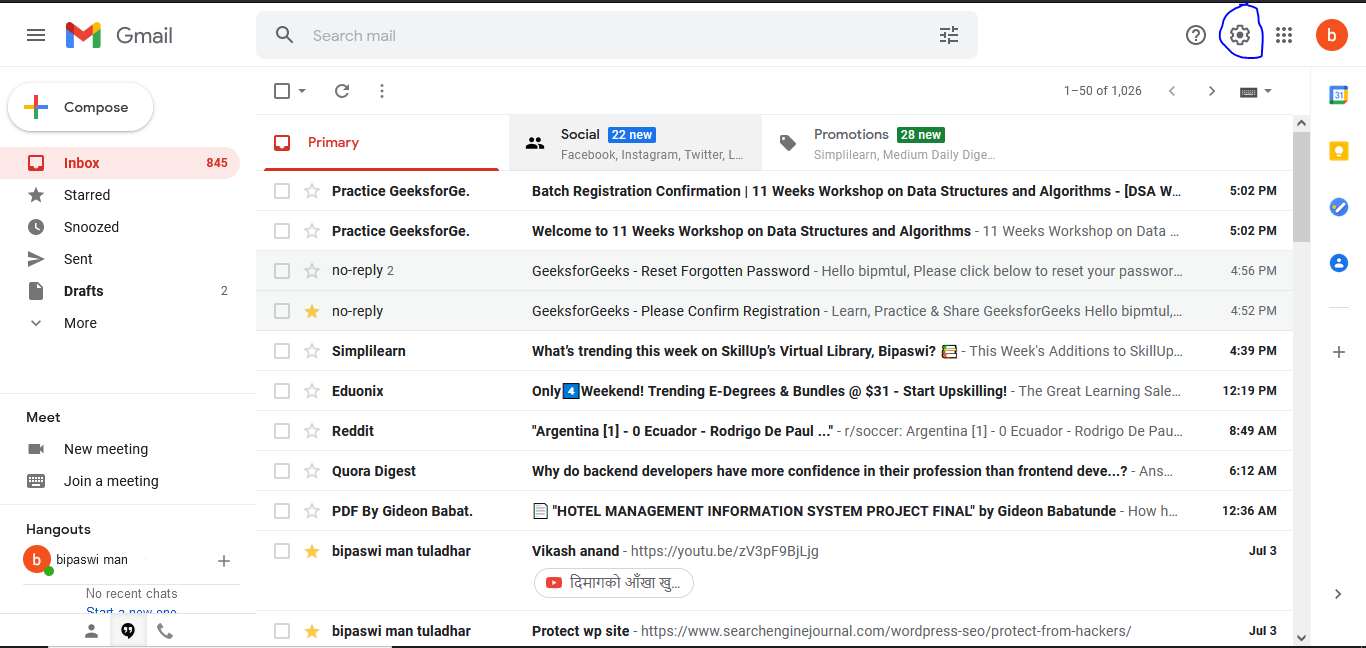Star the Quora Digest email

pos(312,471)
